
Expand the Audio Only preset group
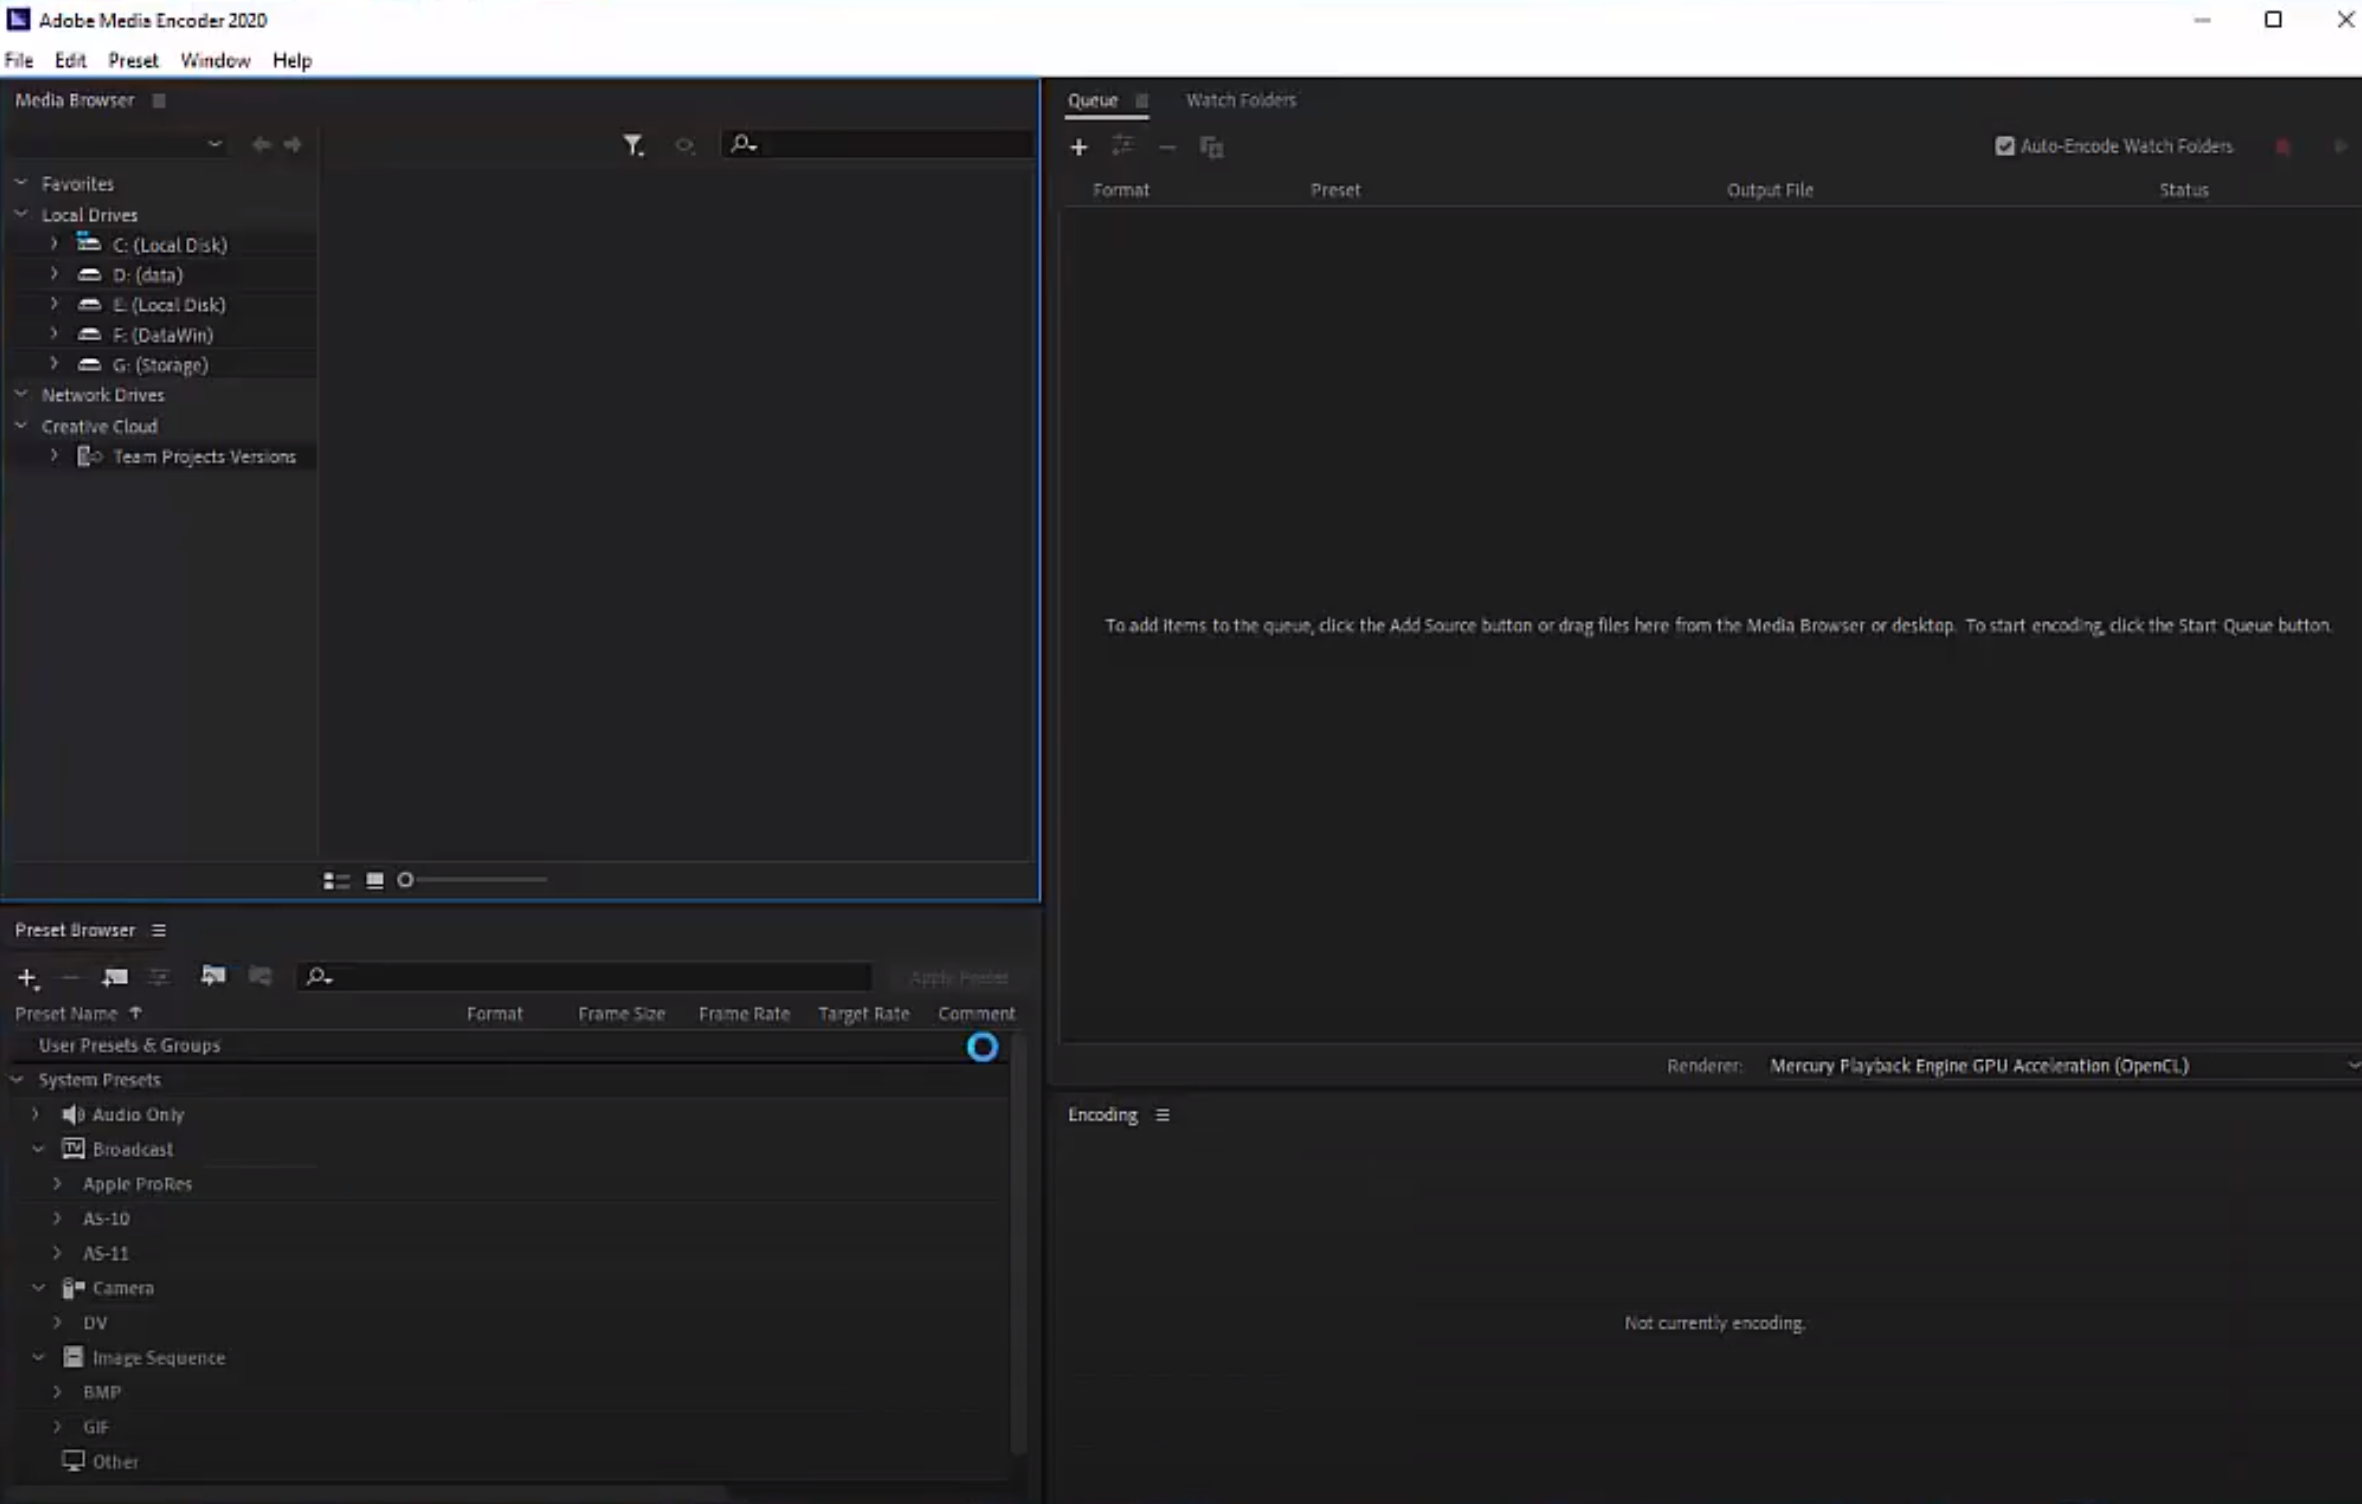click(x=36, y=1114)
